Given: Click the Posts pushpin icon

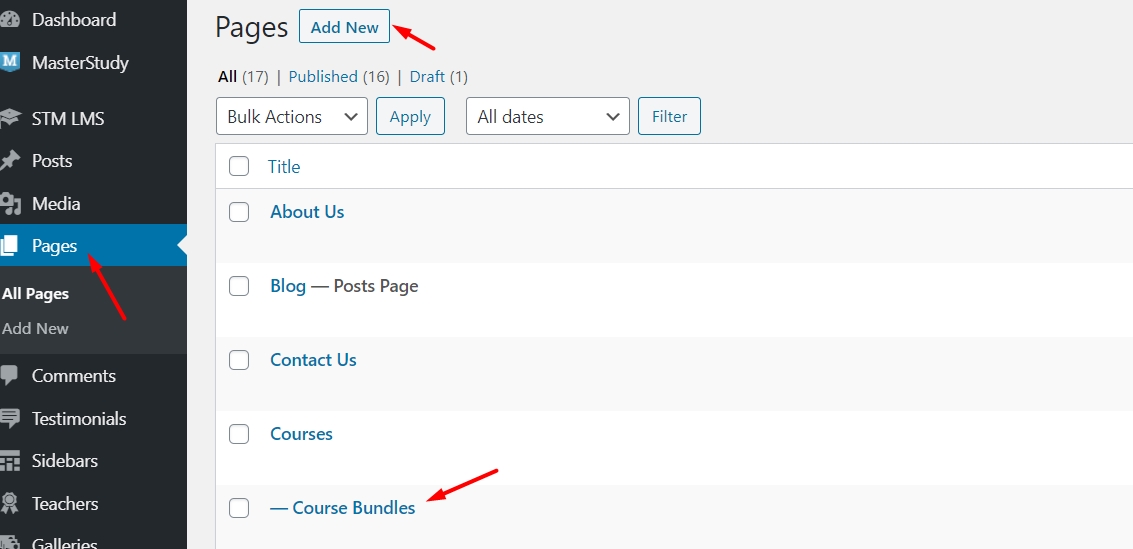Looking at the screenshot, I should [x=10, y=161].
